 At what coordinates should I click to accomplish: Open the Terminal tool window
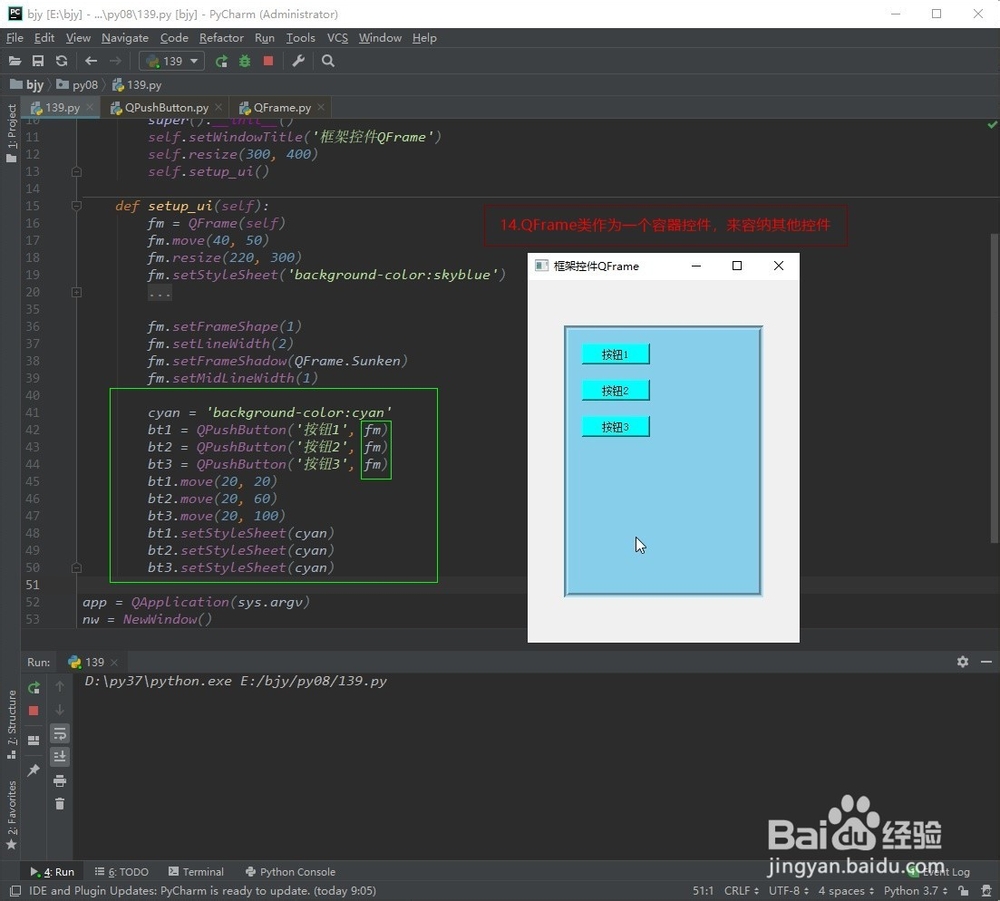tap(196, 872)
